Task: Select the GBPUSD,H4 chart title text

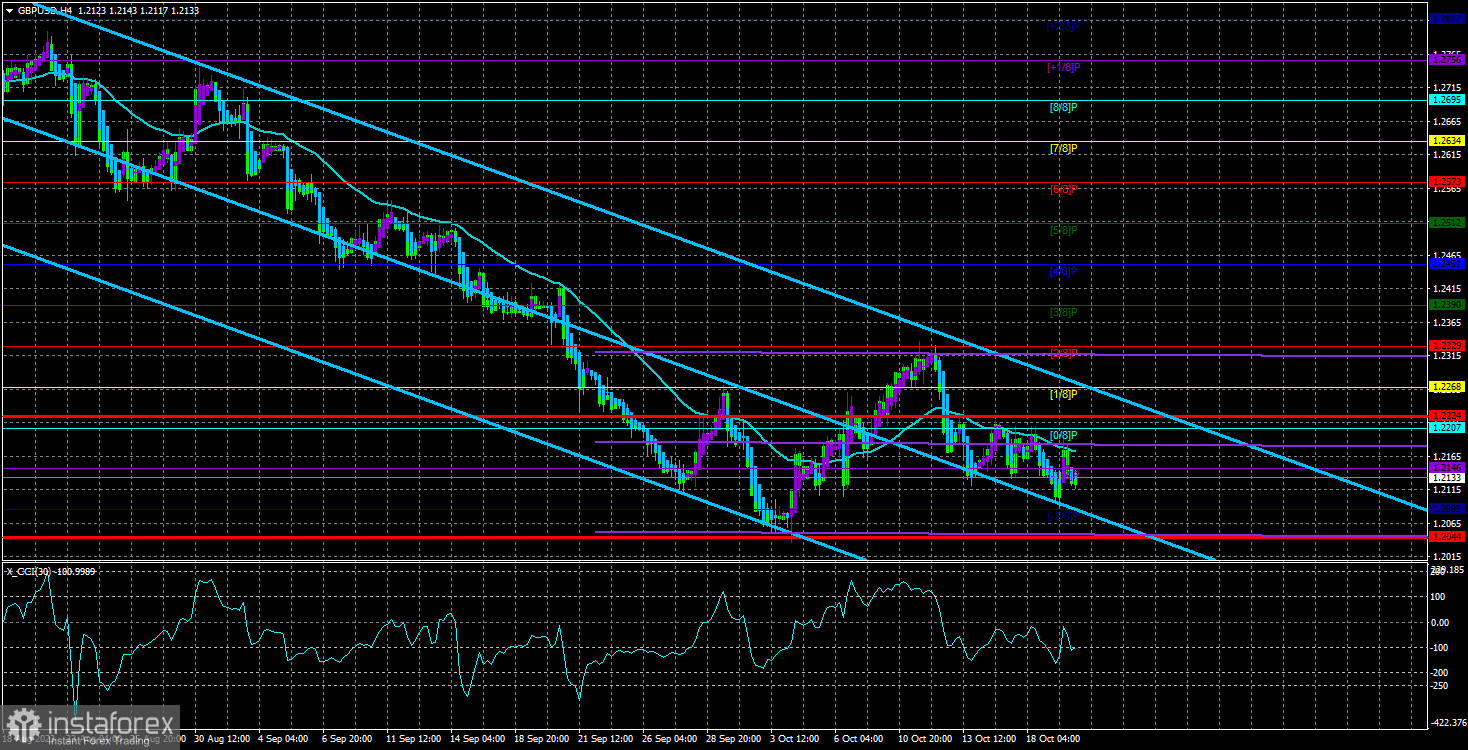Action: click(x=44, y=11)
